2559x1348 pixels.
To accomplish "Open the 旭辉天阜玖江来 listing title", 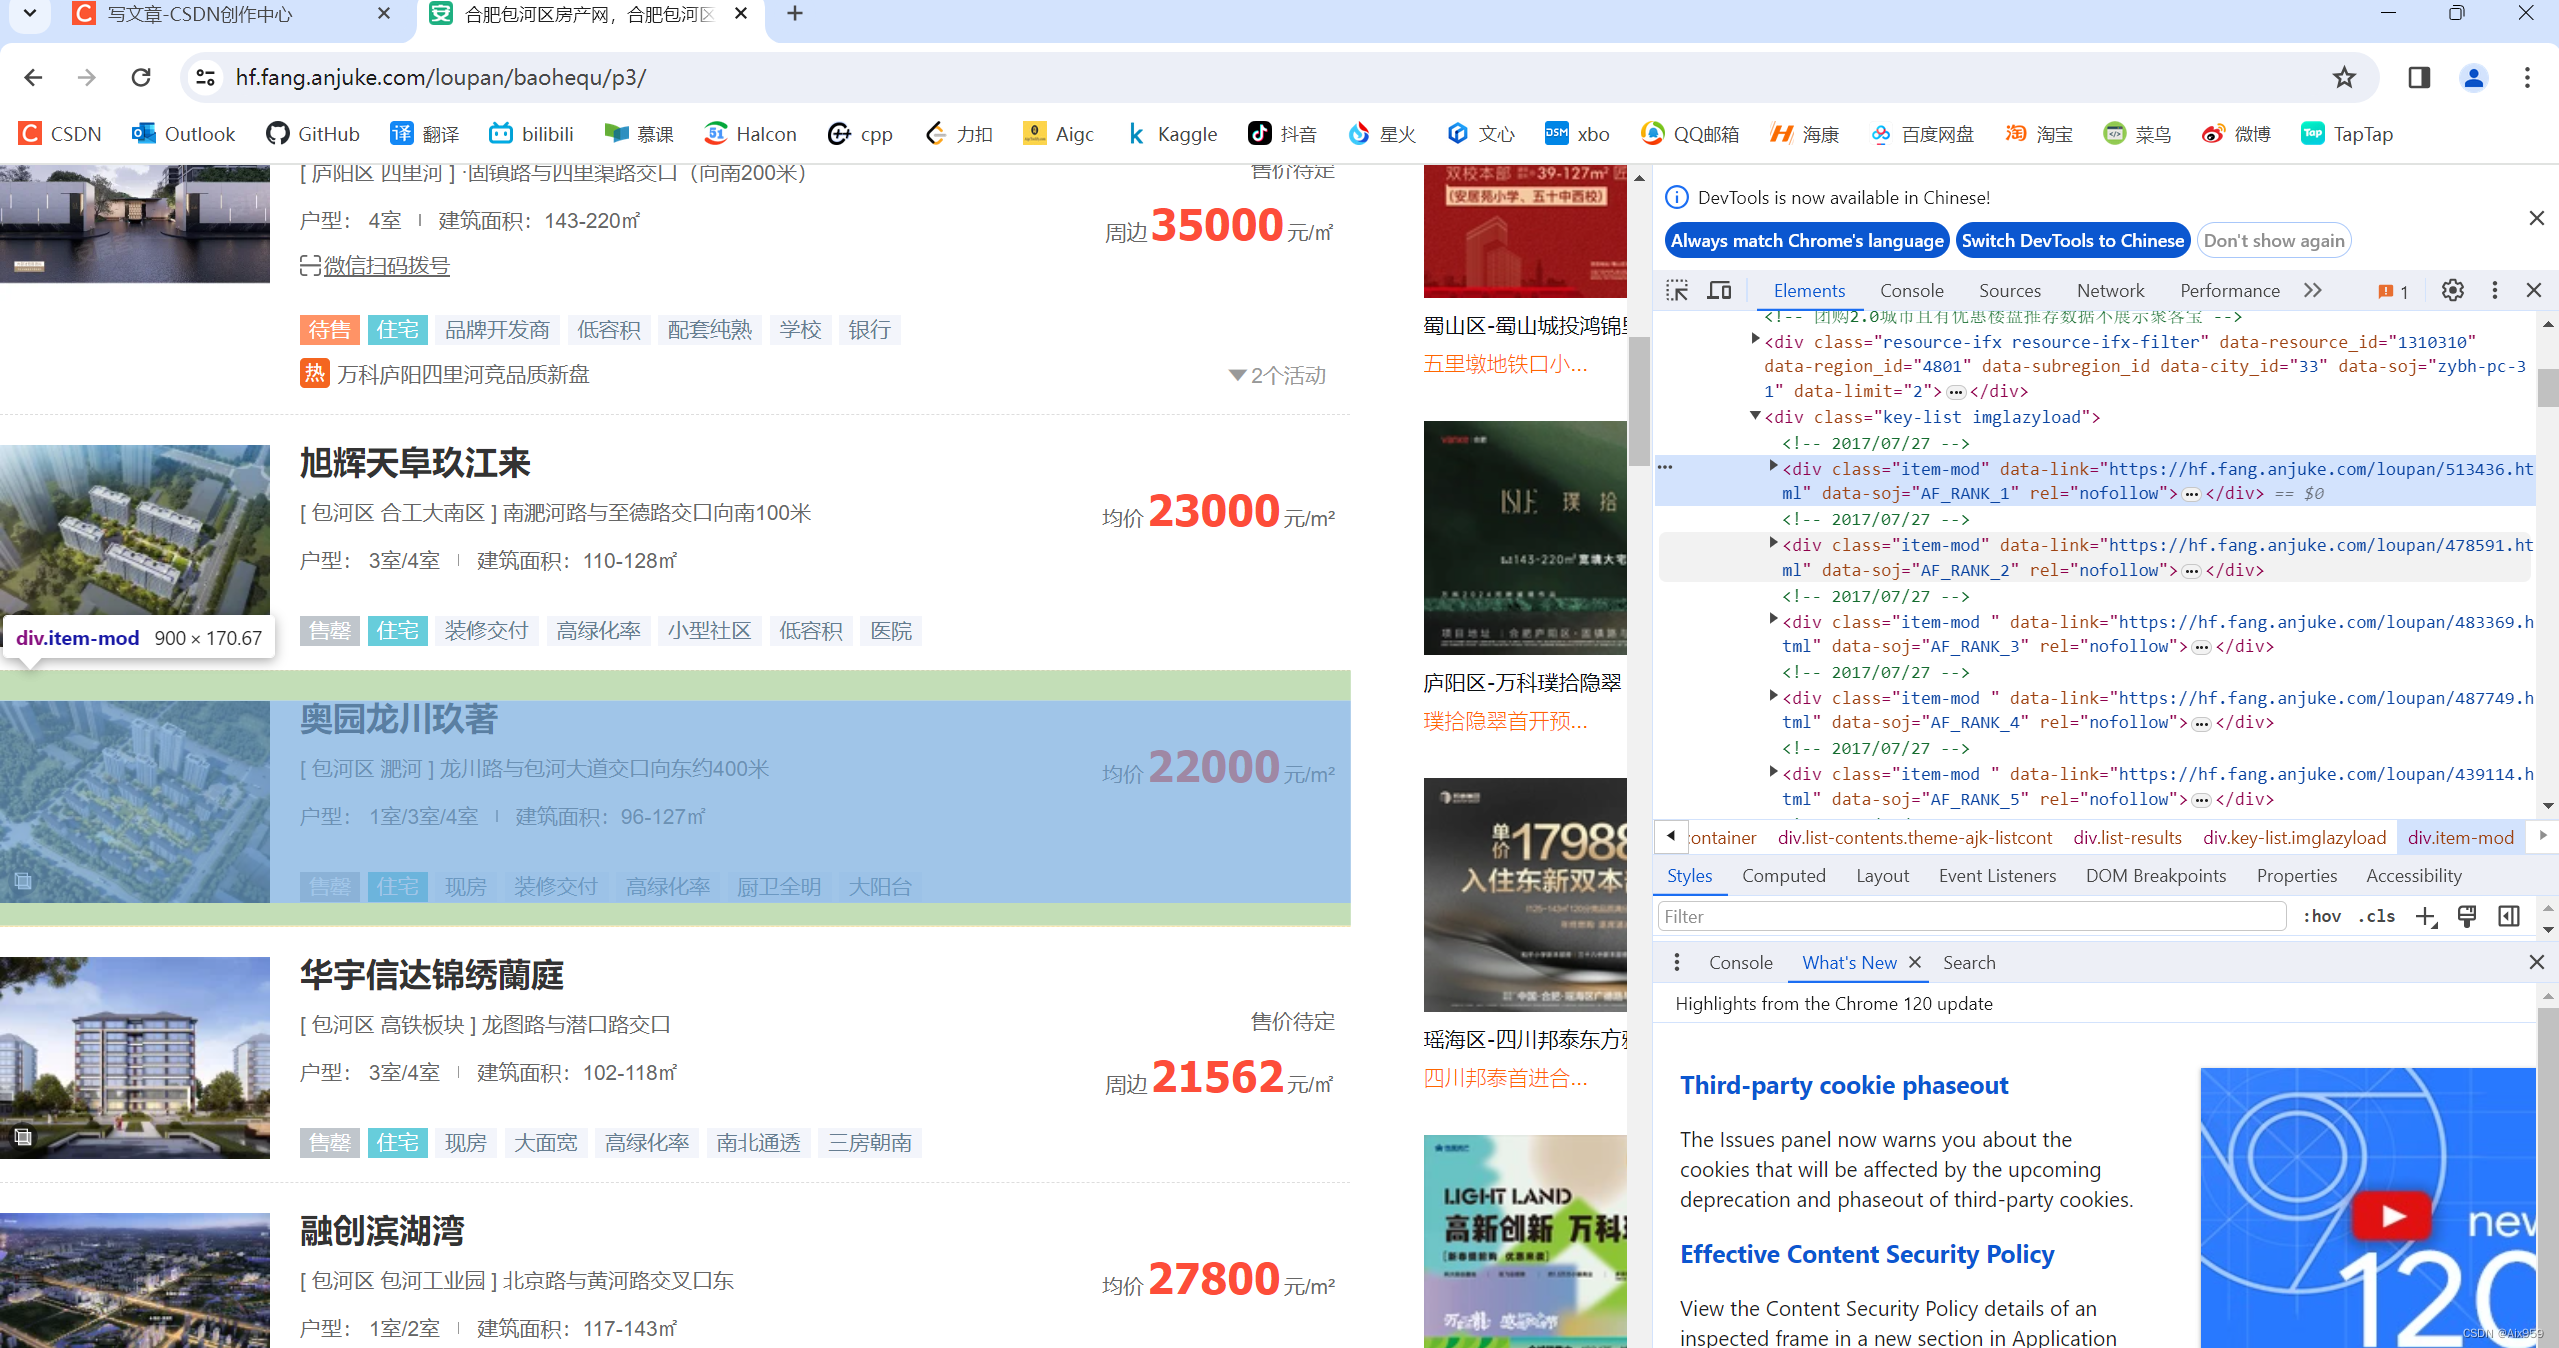I will 415,464.
